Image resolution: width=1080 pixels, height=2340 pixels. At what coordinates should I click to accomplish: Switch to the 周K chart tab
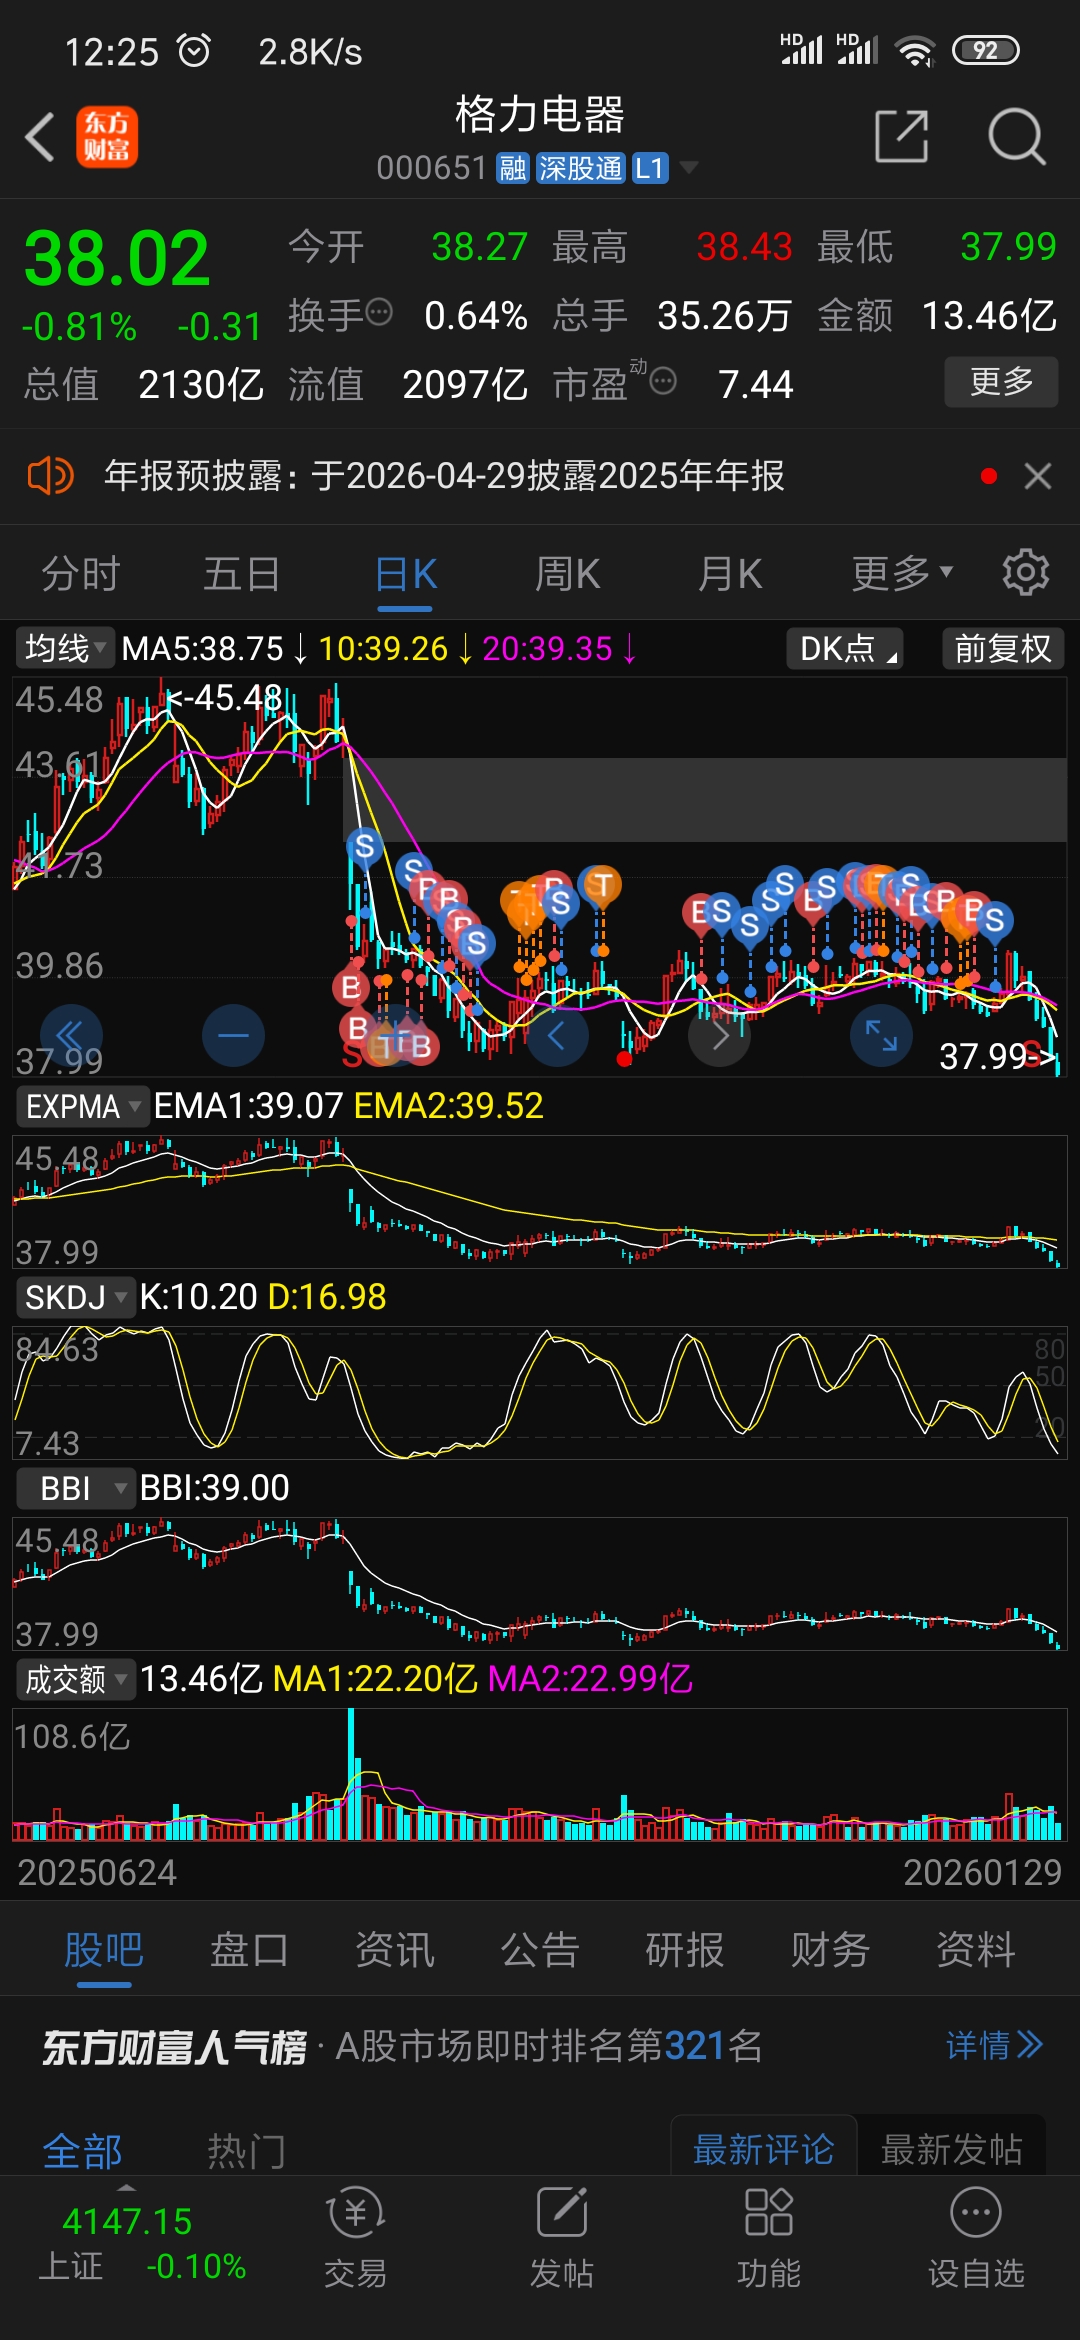pyautogui.click(x=567, y=574)
